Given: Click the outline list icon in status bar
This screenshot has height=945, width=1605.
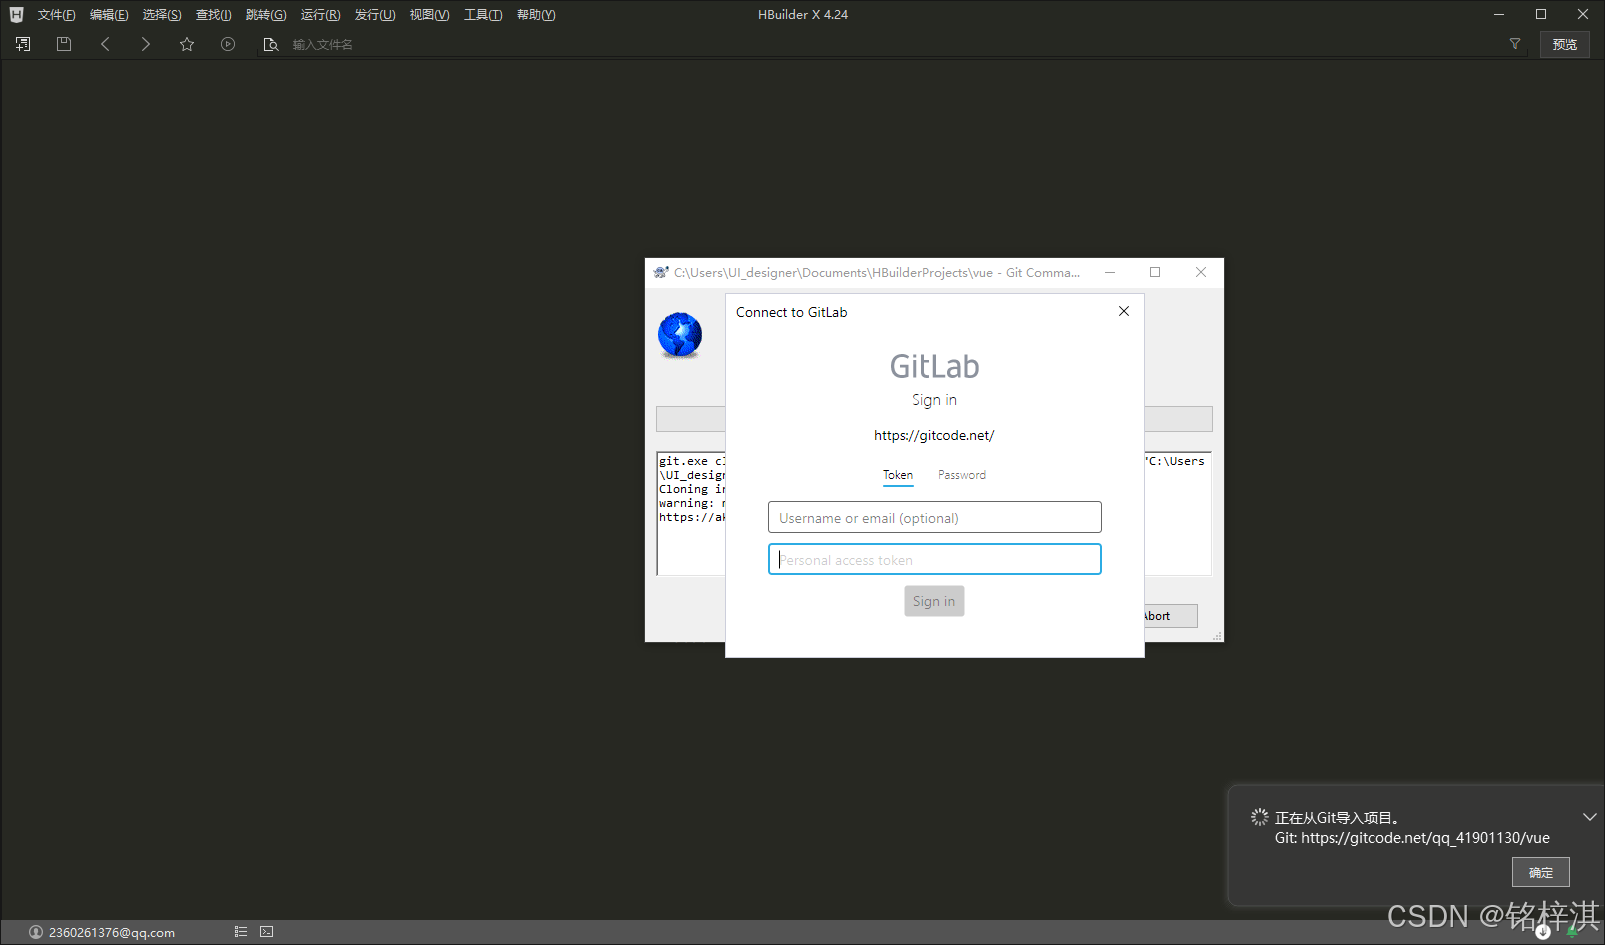Looking at the screenshot, I should 241,932.
